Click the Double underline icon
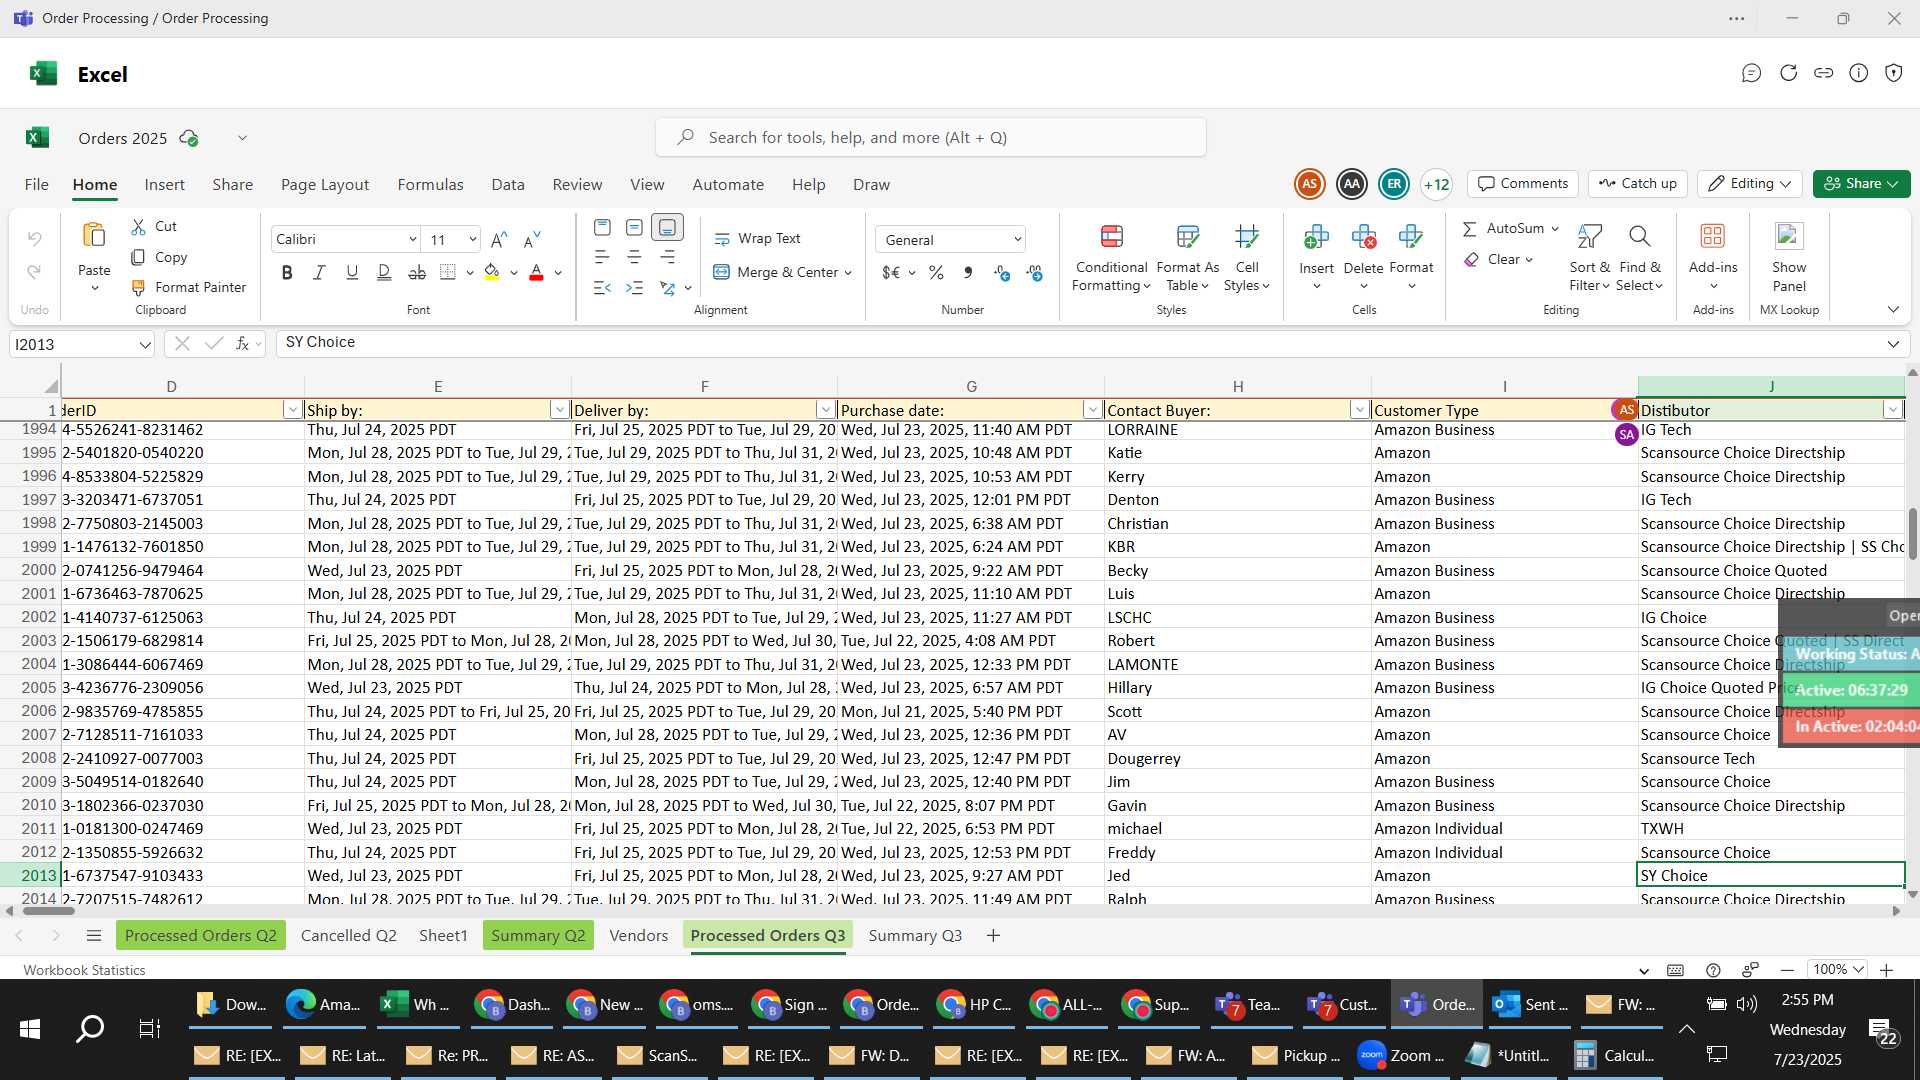The height and width of the screenshot is (1080, 1920). pos(384,272)
